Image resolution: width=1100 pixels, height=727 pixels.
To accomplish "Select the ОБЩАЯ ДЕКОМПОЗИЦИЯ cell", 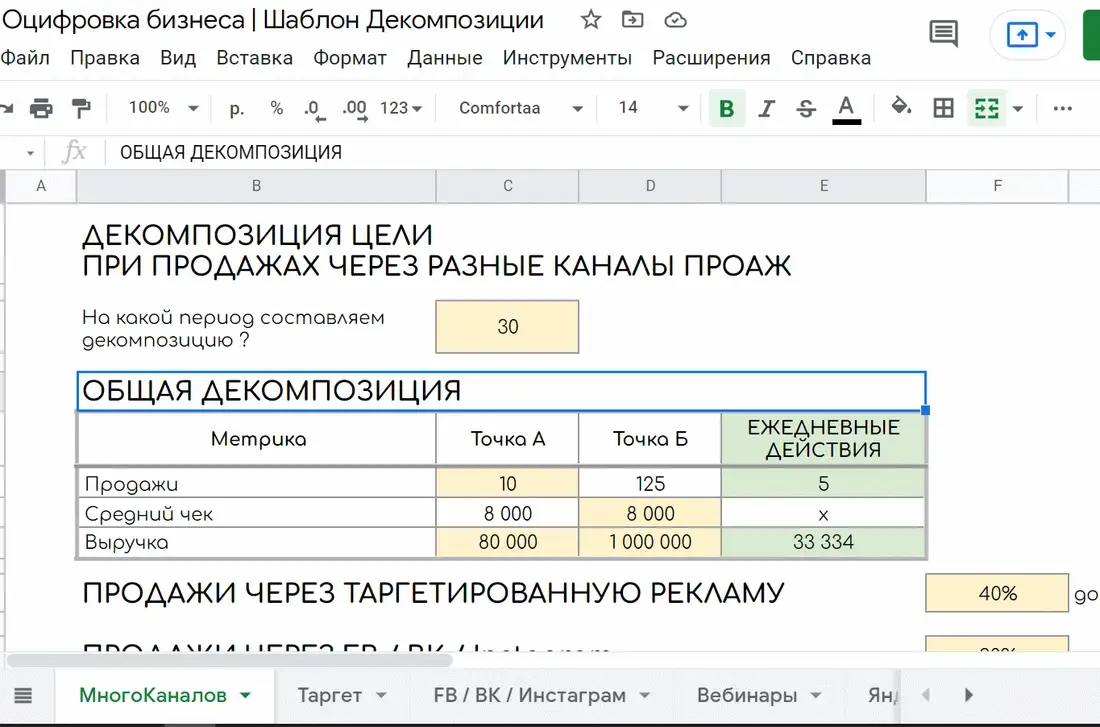I will pyautogui.click(x=501, y=391).
